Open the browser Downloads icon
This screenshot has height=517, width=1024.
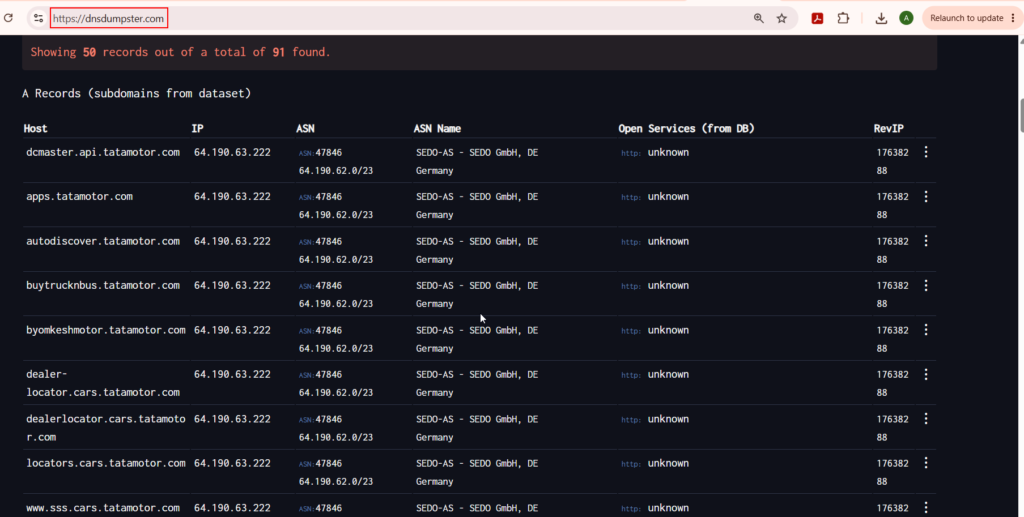pyautogui.click(x=881, y=18)
